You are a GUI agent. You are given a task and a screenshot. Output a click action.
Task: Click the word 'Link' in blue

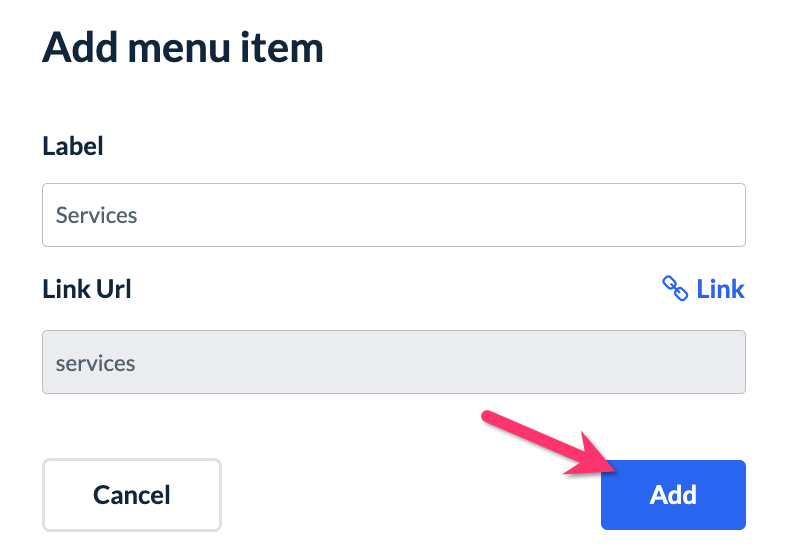point(720,289)
